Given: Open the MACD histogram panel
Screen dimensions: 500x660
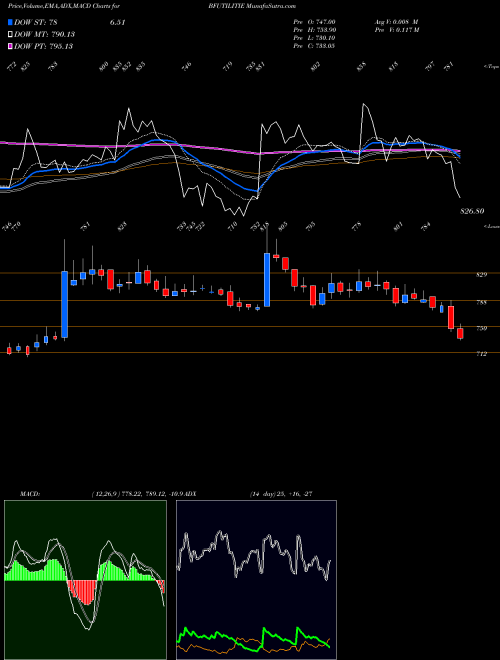Looking at the screenshot, I should 85,580.
